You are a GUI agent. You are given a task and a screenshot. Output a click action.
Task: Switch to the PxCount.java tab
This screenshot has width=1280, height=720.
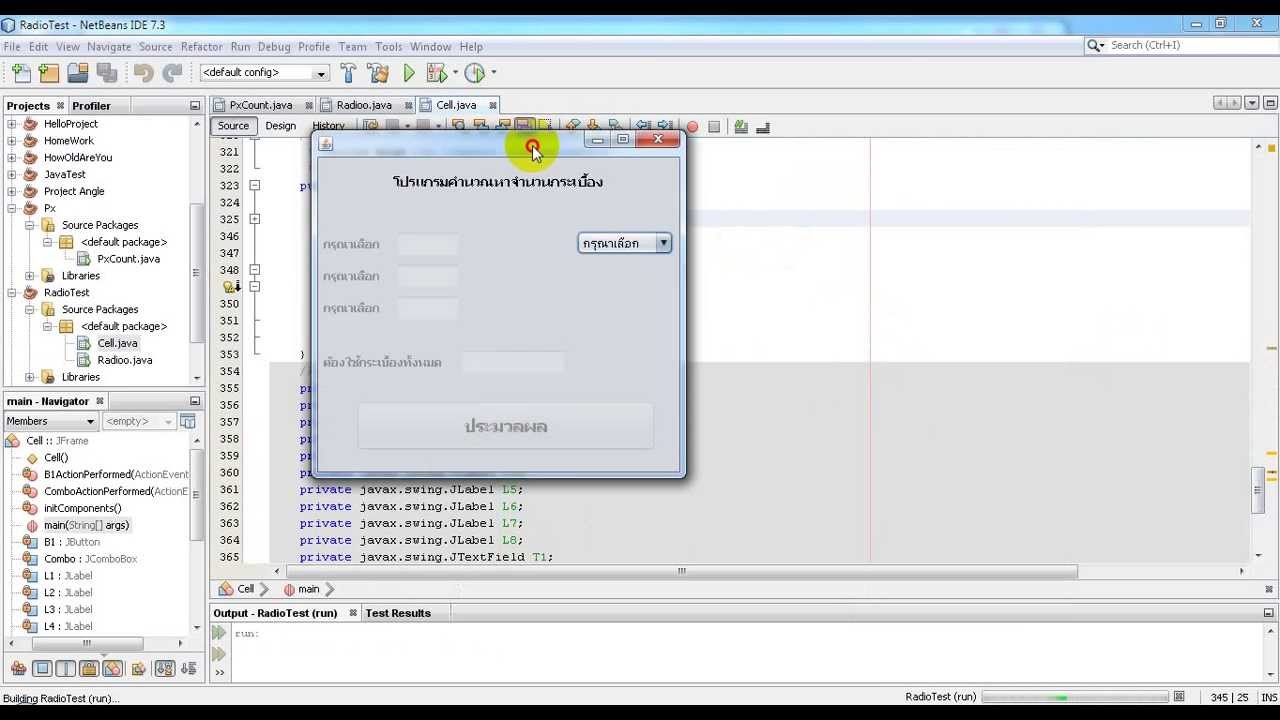pos(261,105)
